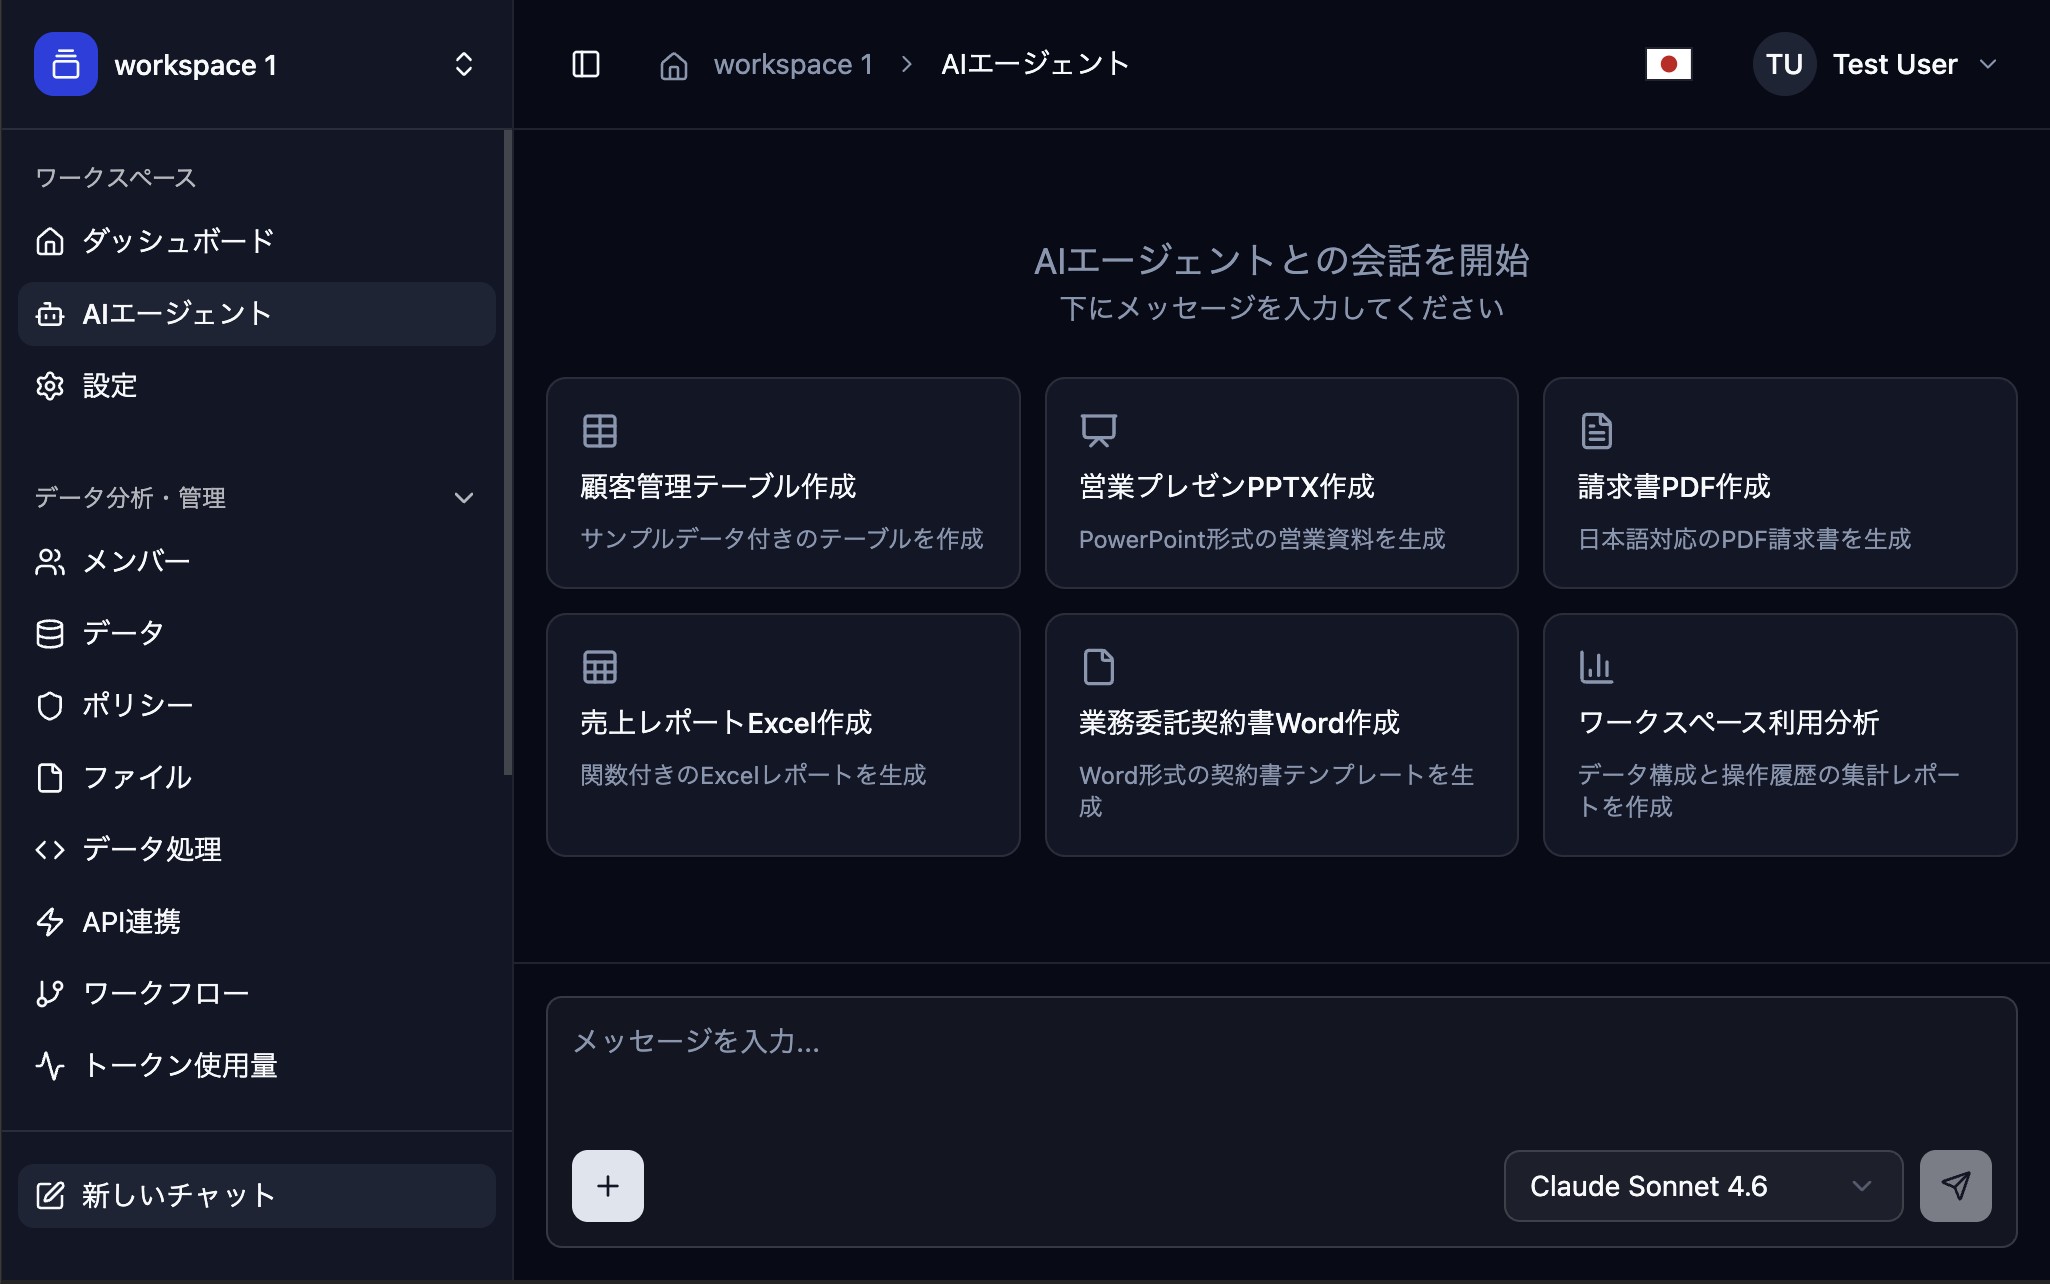
Task: Click the plus attachment button
Action: pyautogui.click(x=608, y=1186)
